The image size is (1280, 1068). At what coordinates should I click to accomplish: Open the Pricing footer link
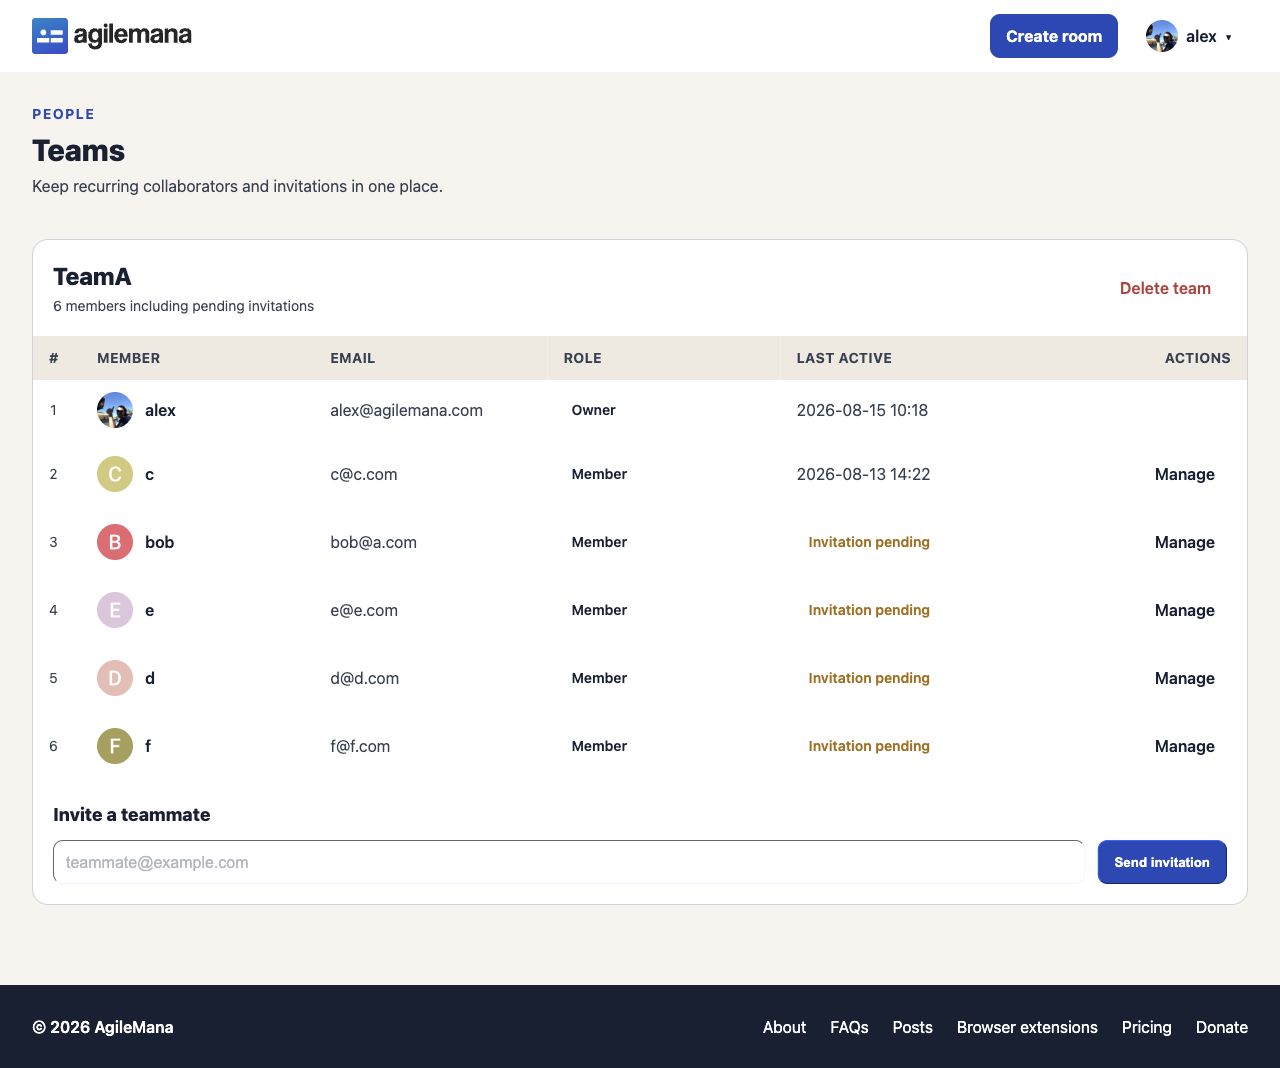point(1146,1027)
